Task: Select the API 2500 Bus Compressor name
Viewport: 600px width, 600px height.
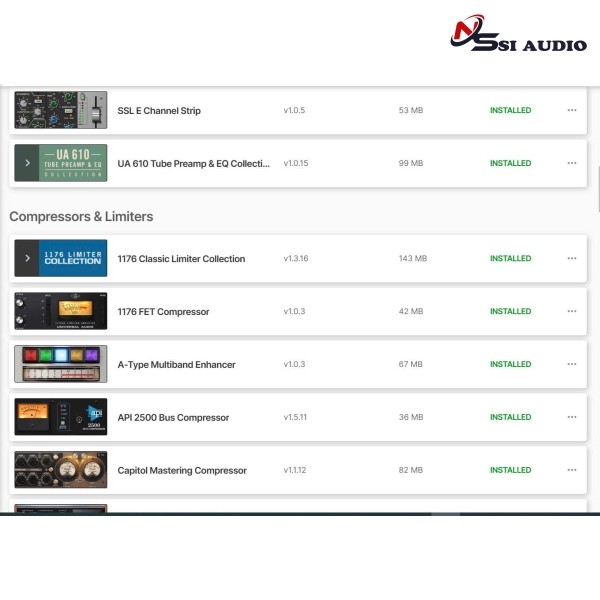Action: pyautogui.click(x=173, y=417)
